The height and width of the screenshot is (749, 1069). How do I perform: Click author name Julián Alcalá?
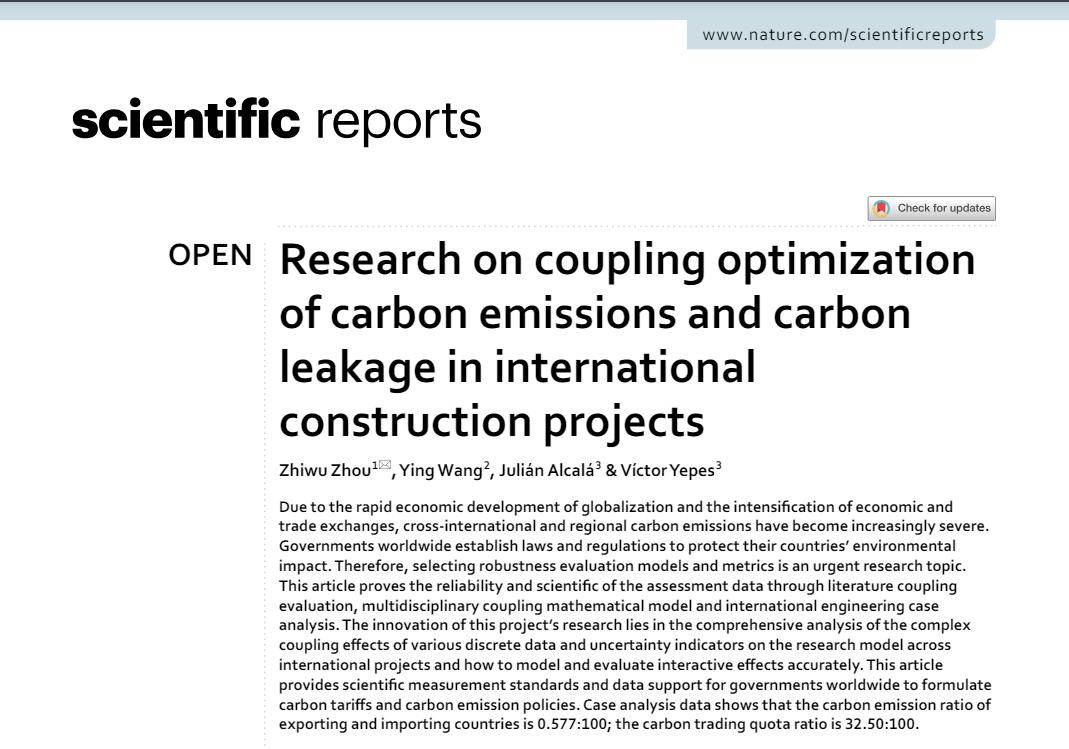pos(545,470)
